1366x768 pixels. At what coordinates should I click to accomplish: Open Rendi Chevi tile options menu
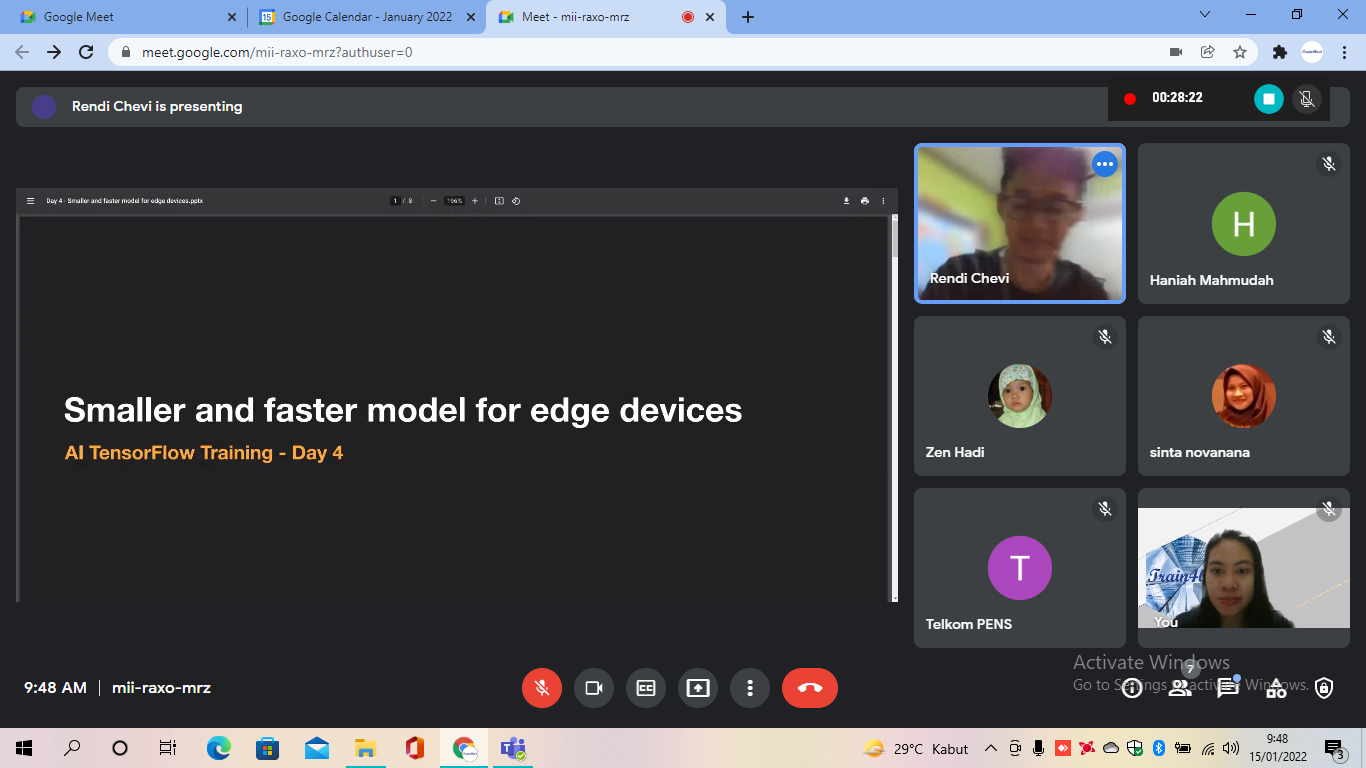[1104, 164]
